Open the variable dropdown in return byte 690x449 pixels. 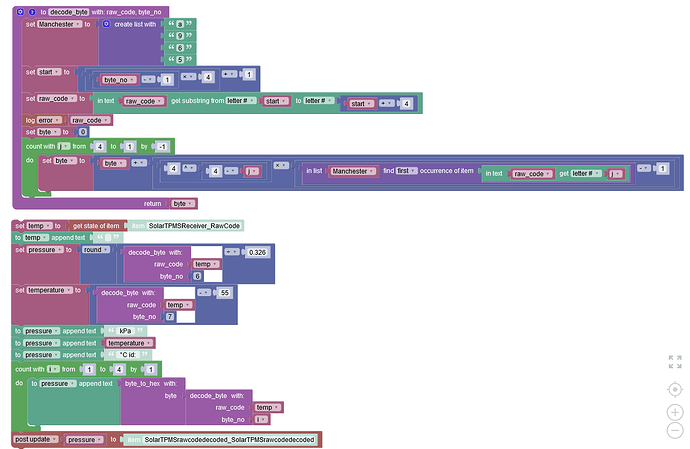pos(183,203)
